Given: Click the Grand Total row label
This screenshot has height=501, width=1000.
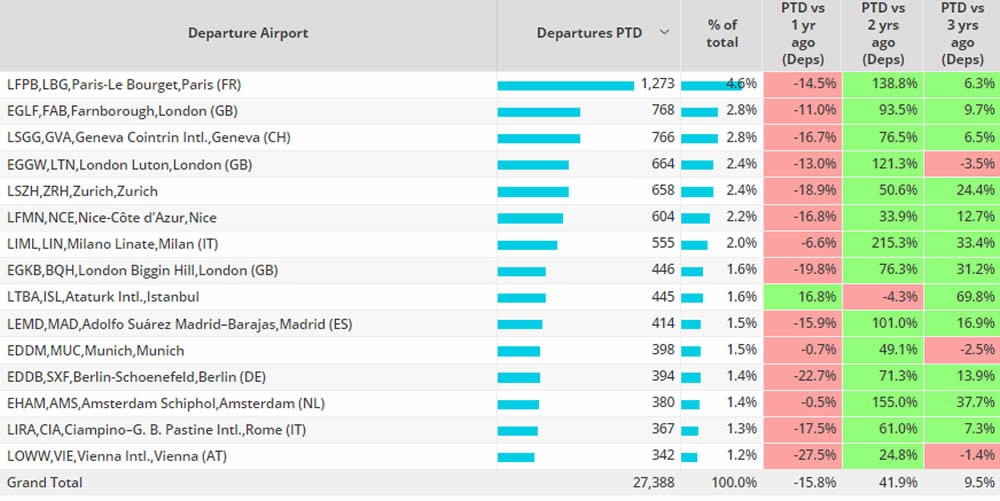Looking at the screenshot, I should pos(45,483).
